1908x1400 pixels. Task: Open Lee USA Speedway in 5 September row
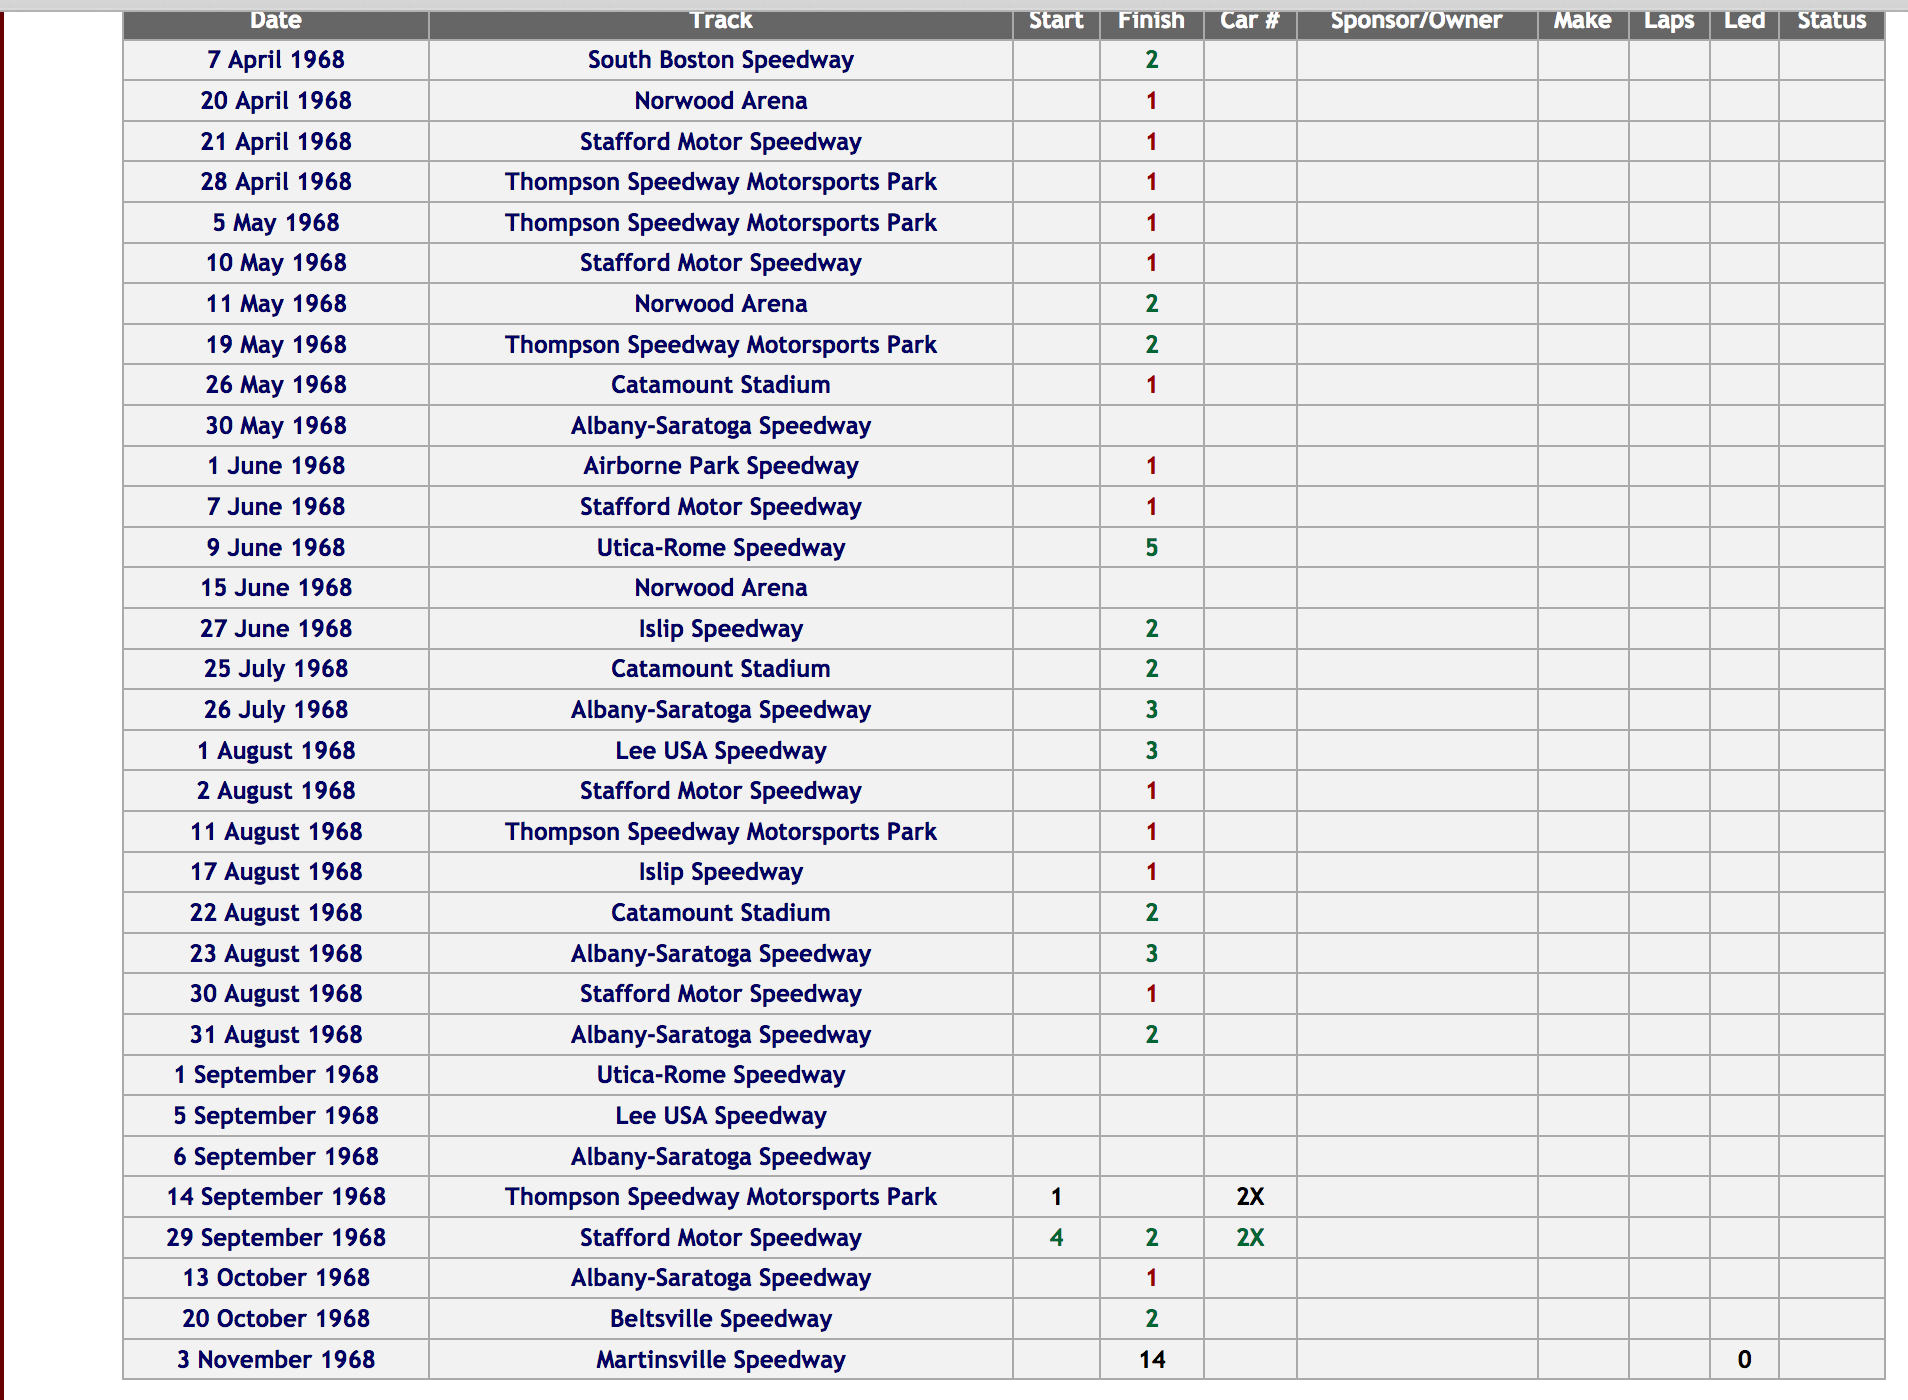(720, 1116)
